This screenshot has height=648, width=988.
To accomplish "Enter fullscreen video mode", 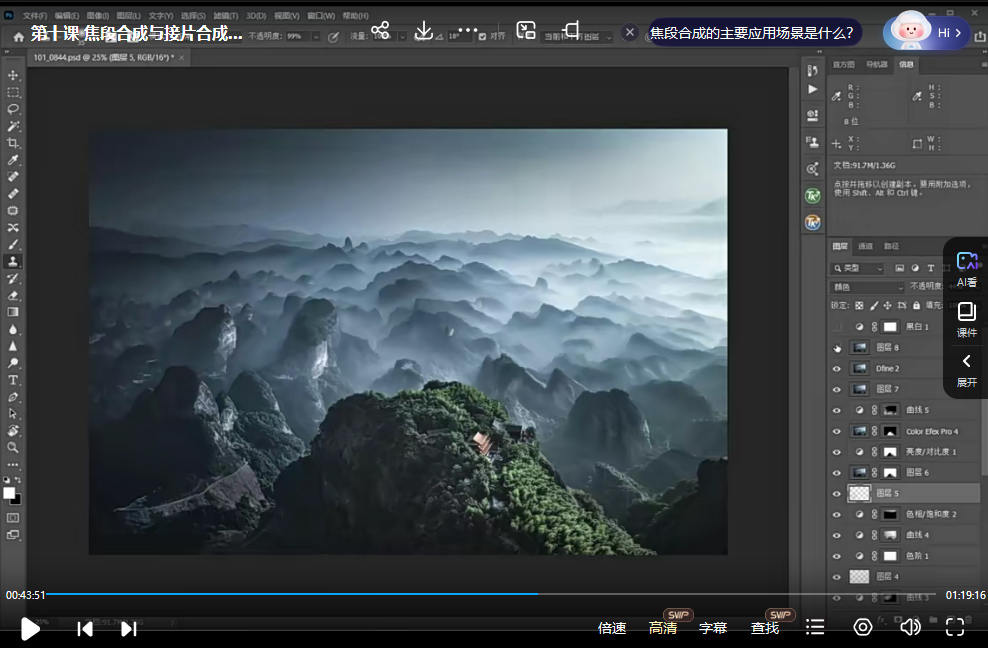I will (954, 627).
